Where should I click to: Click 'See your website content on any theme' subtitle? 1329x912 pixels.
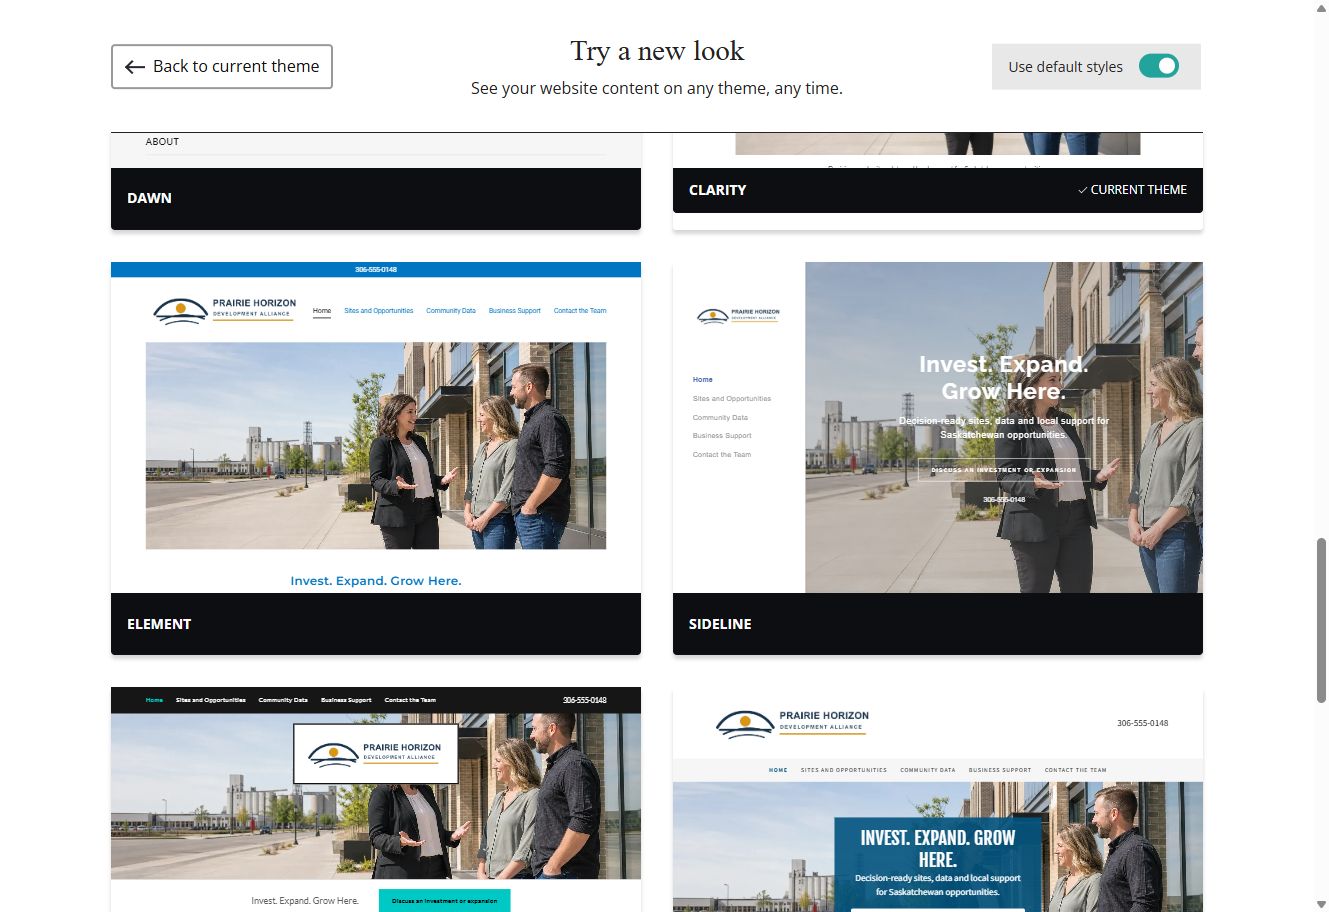pos(657,88)
